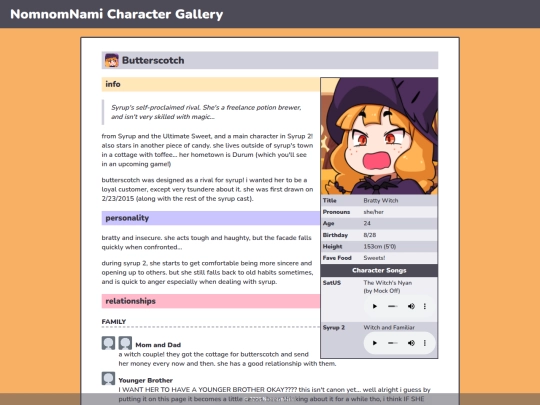Viewport: 540px width, 405px height.
Task: Click the Character Songs header
Action: coord(379,270)
